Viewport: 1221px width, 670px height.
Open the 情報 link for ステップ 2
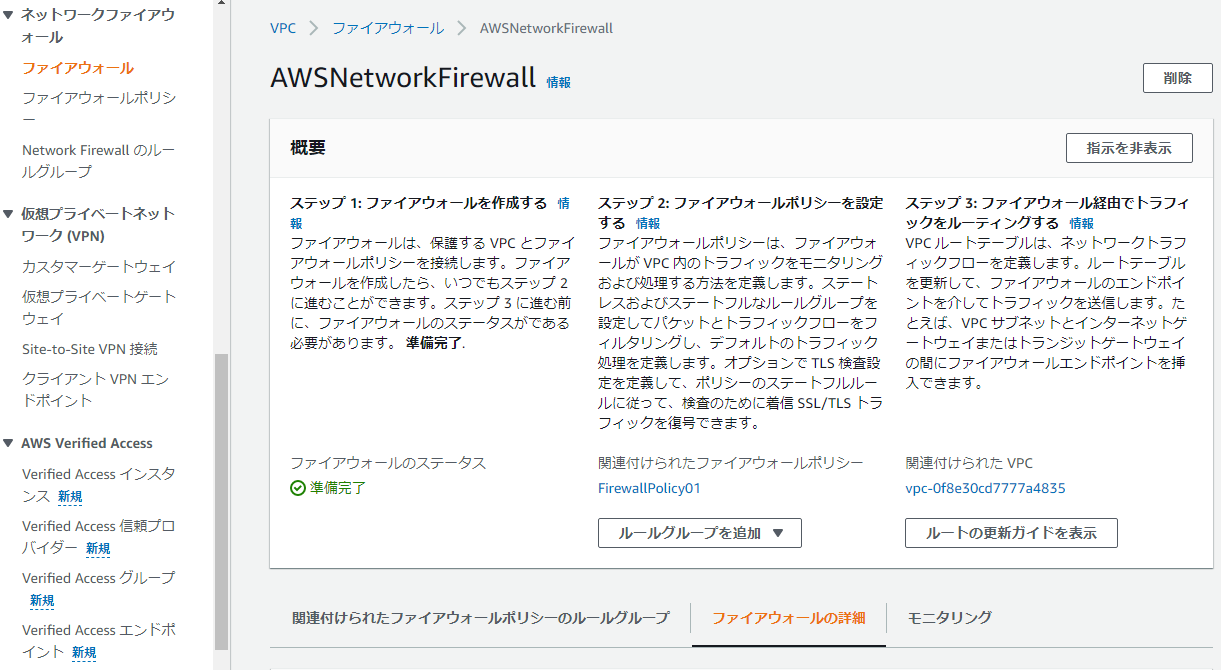(648, 223)
